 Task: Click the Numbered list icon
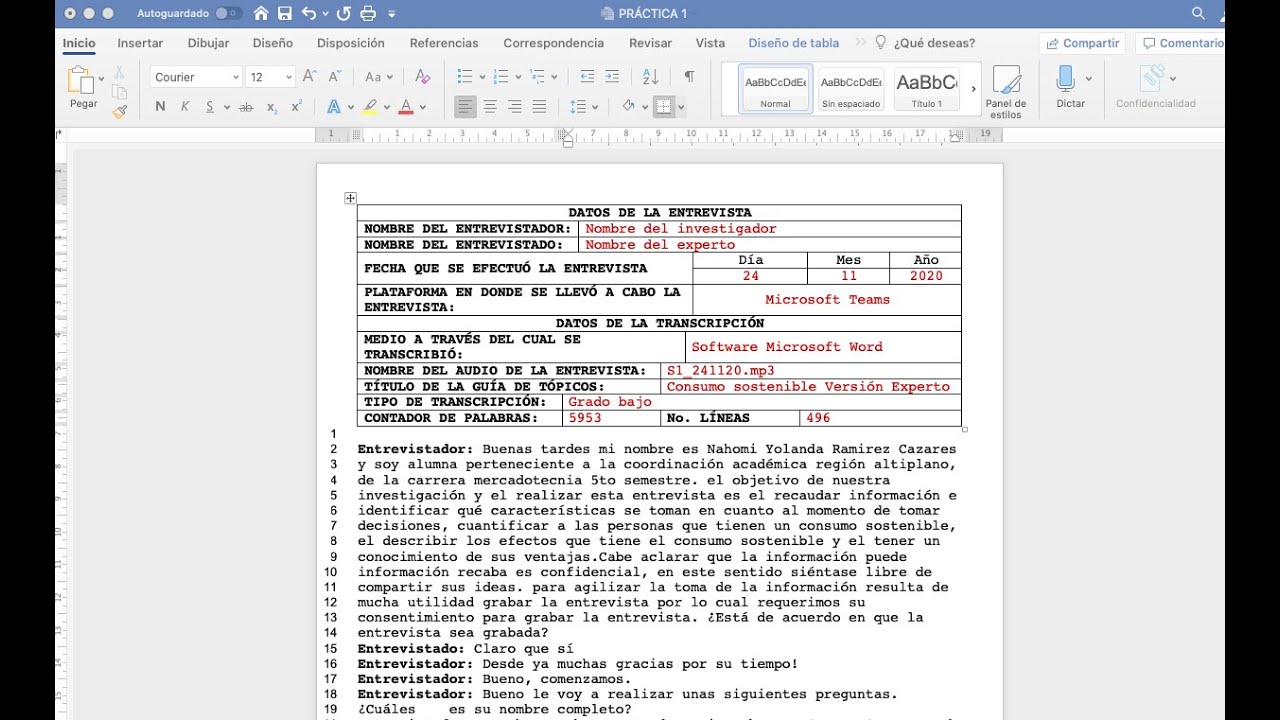click(x=501, y=77)
